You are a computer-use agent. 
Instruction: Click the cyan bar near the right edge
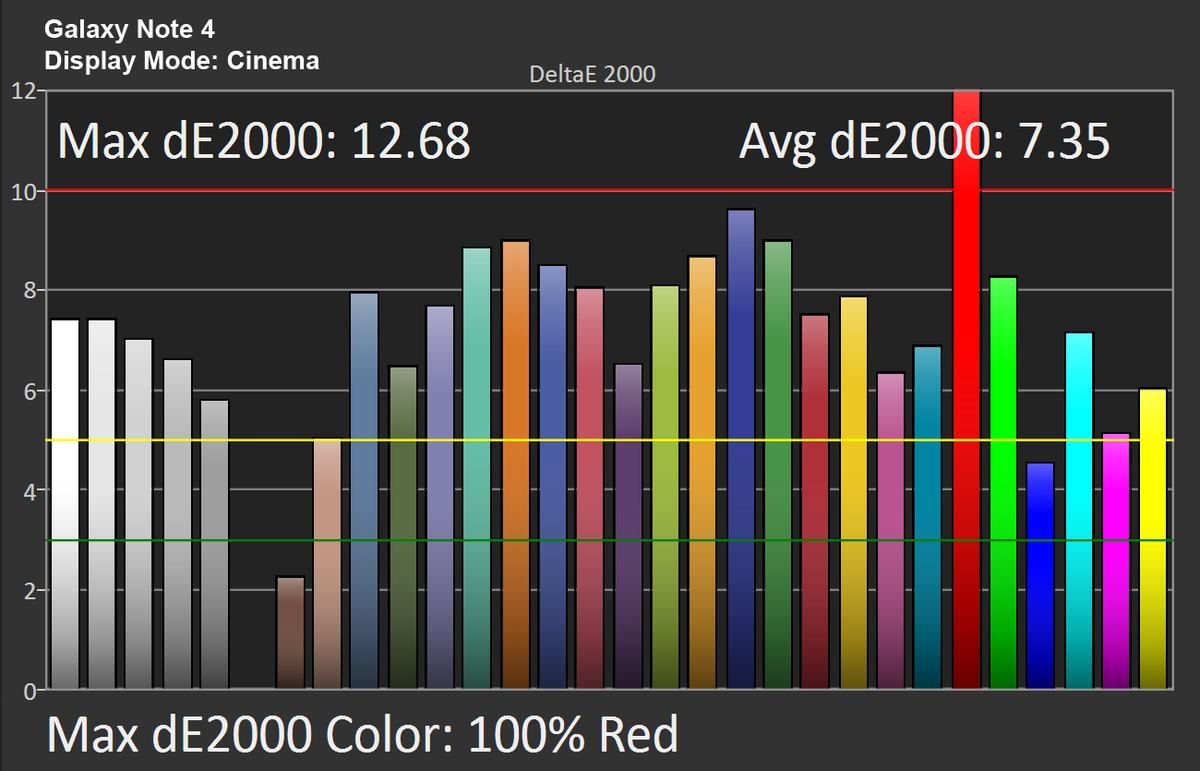point(1079,511)
